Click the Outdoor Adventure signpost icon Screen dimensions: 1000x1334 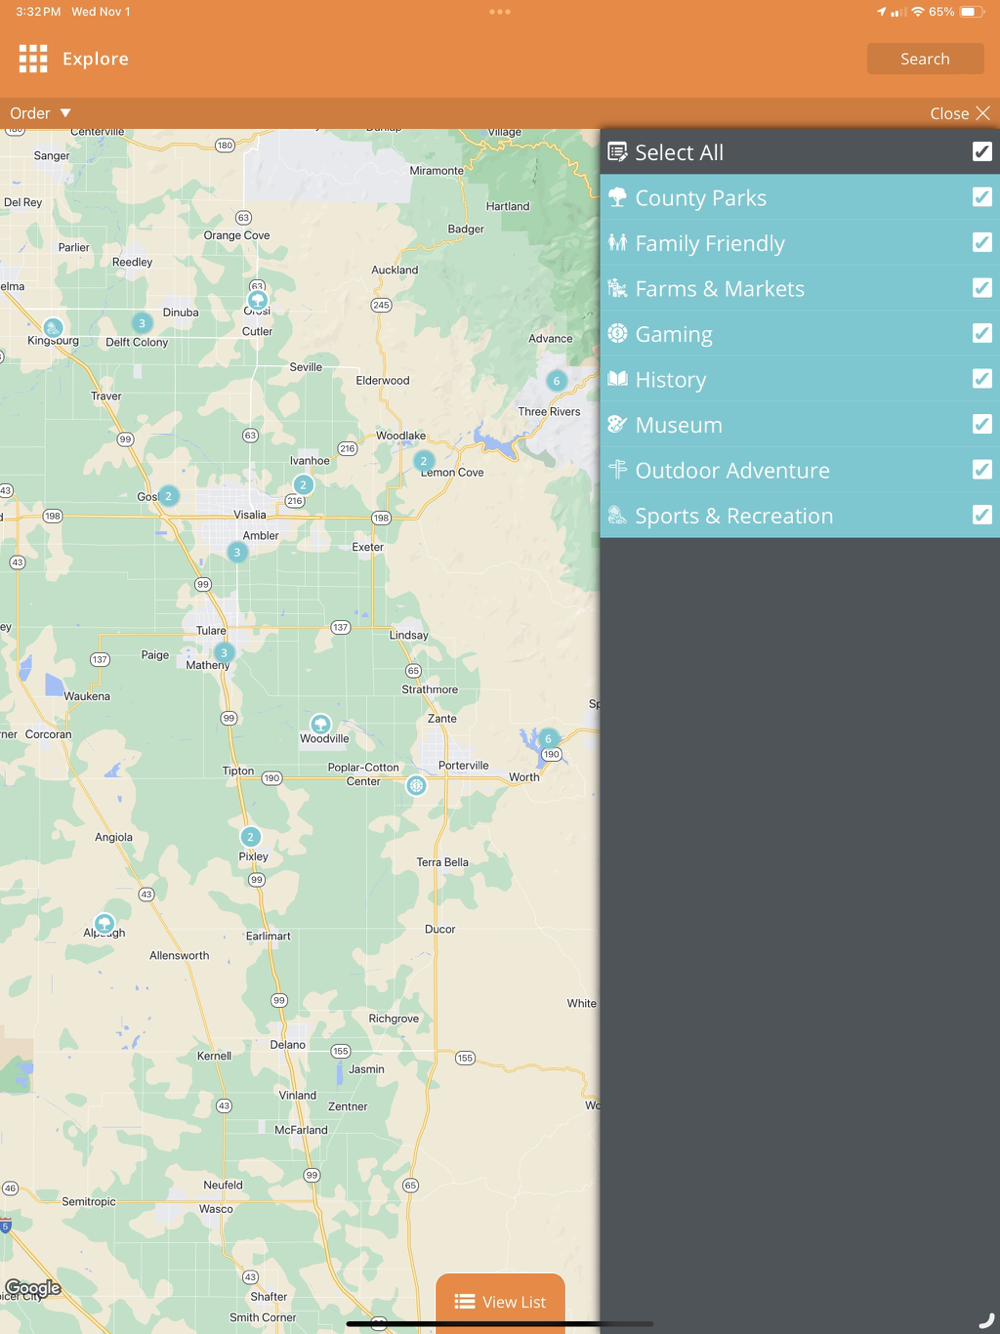(618, 470)
